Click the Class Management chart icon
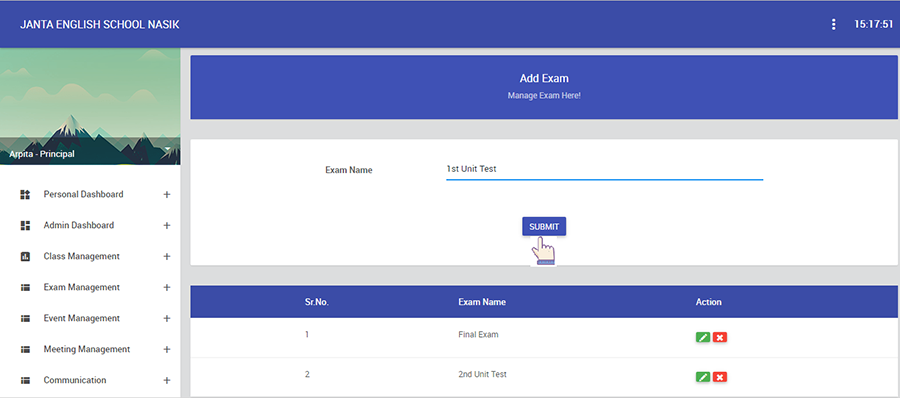 (x=25, y=257)
